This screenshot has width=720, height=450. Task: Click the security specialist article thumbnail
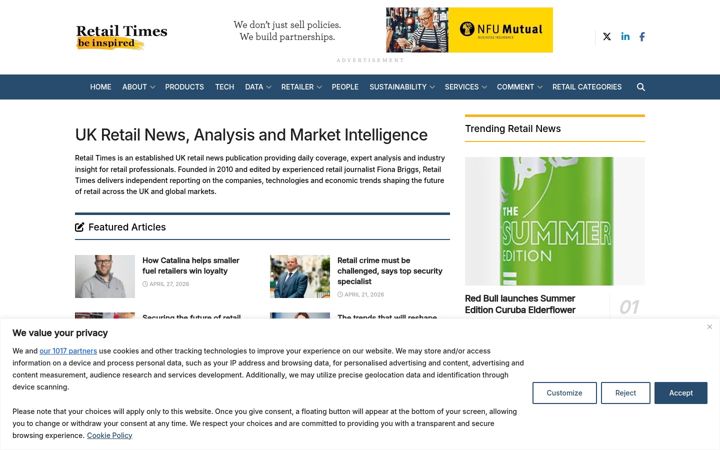(300, 276)
